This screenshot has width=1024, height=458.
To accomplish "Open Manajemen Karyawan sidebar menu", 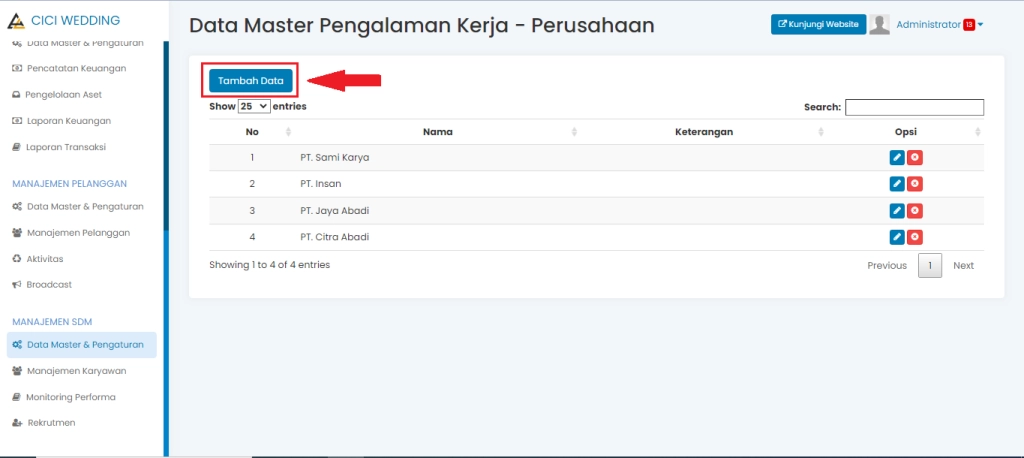I will point(70,371).
